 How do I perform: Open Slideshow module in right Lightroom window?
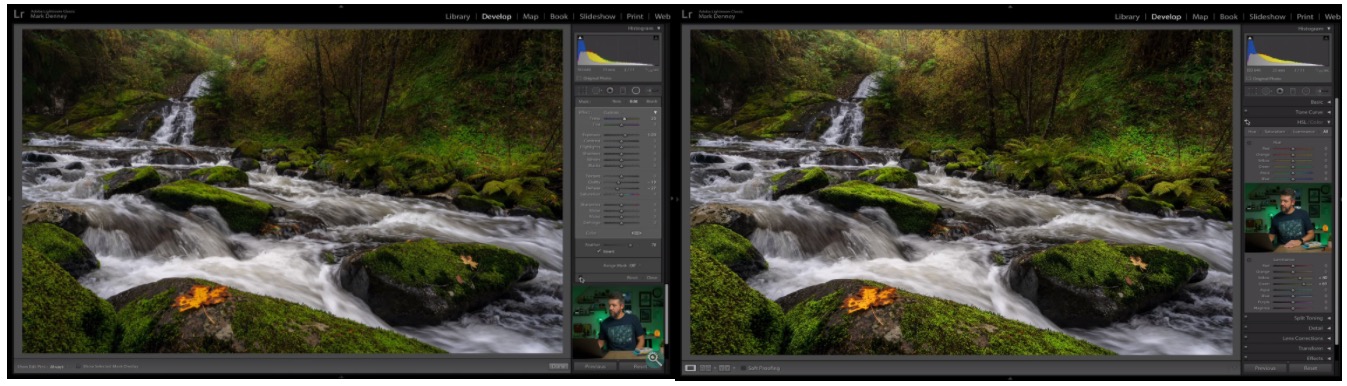pos(1267,17)
